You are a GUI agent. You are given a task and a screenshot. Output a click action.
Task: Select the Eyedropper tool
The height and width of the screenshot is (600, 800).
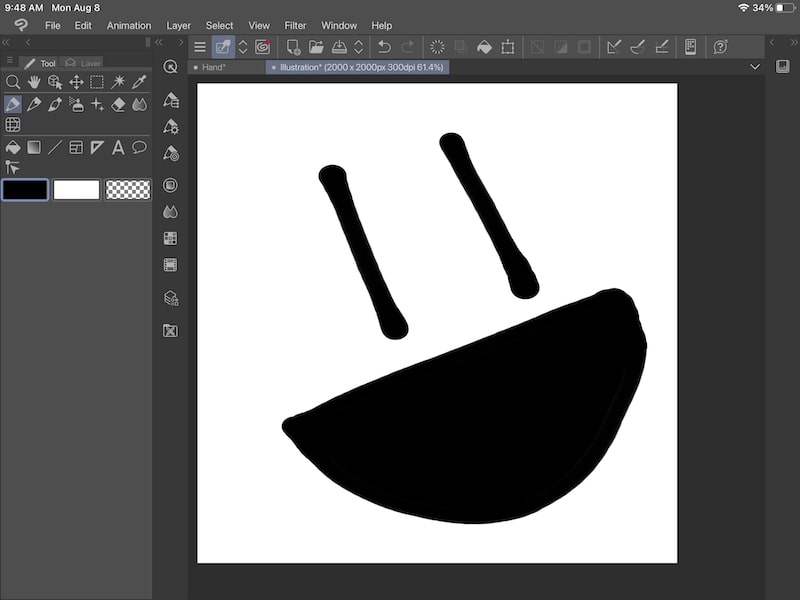click(137, 82)
